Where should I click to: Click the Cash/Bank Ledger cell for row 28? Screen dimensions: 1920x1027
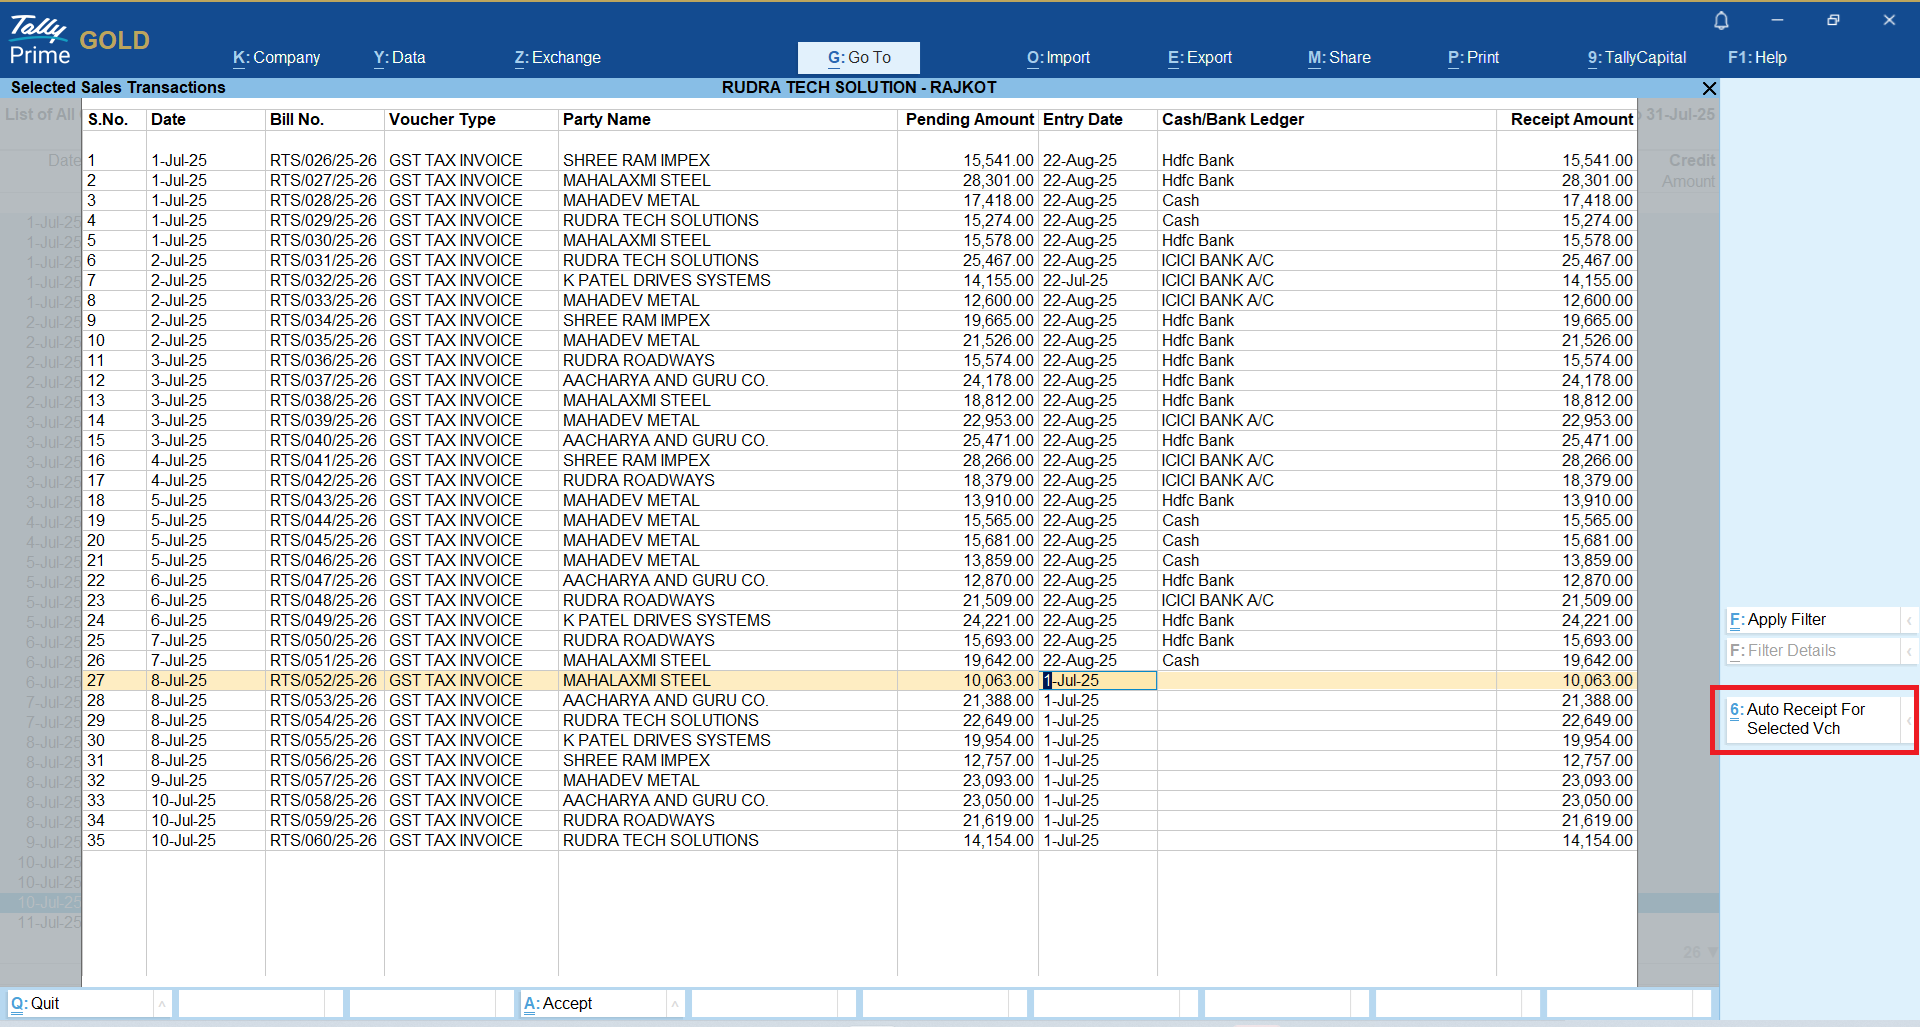(1325, 700)
